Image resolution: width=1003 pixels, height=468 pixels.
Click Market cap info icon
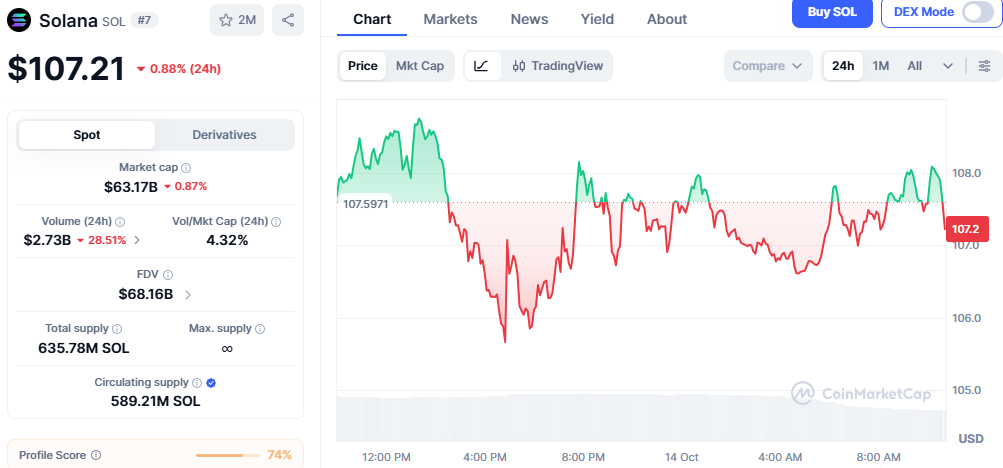point(186,168)
